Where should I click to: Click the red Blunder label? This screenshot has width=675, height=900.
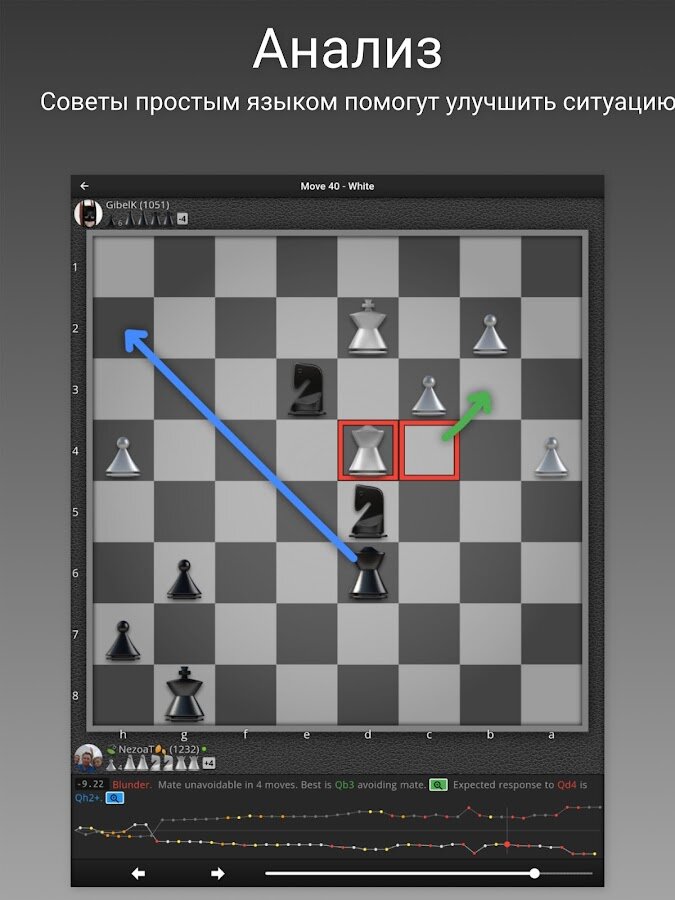click(x=132, y=785)
